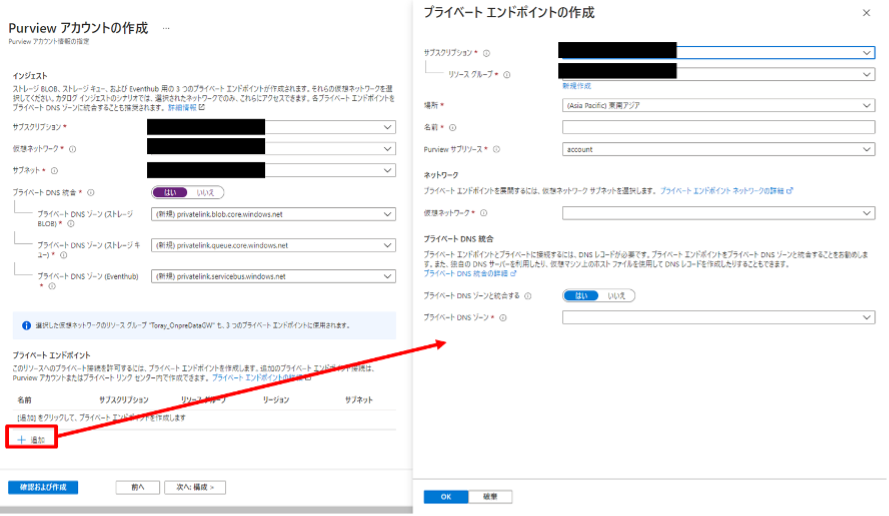Image resolution: width=889 pixels, height=516 pixels.
Task: Open リソース グループ dropdown in endpoint pane
Action: point(717,74)
